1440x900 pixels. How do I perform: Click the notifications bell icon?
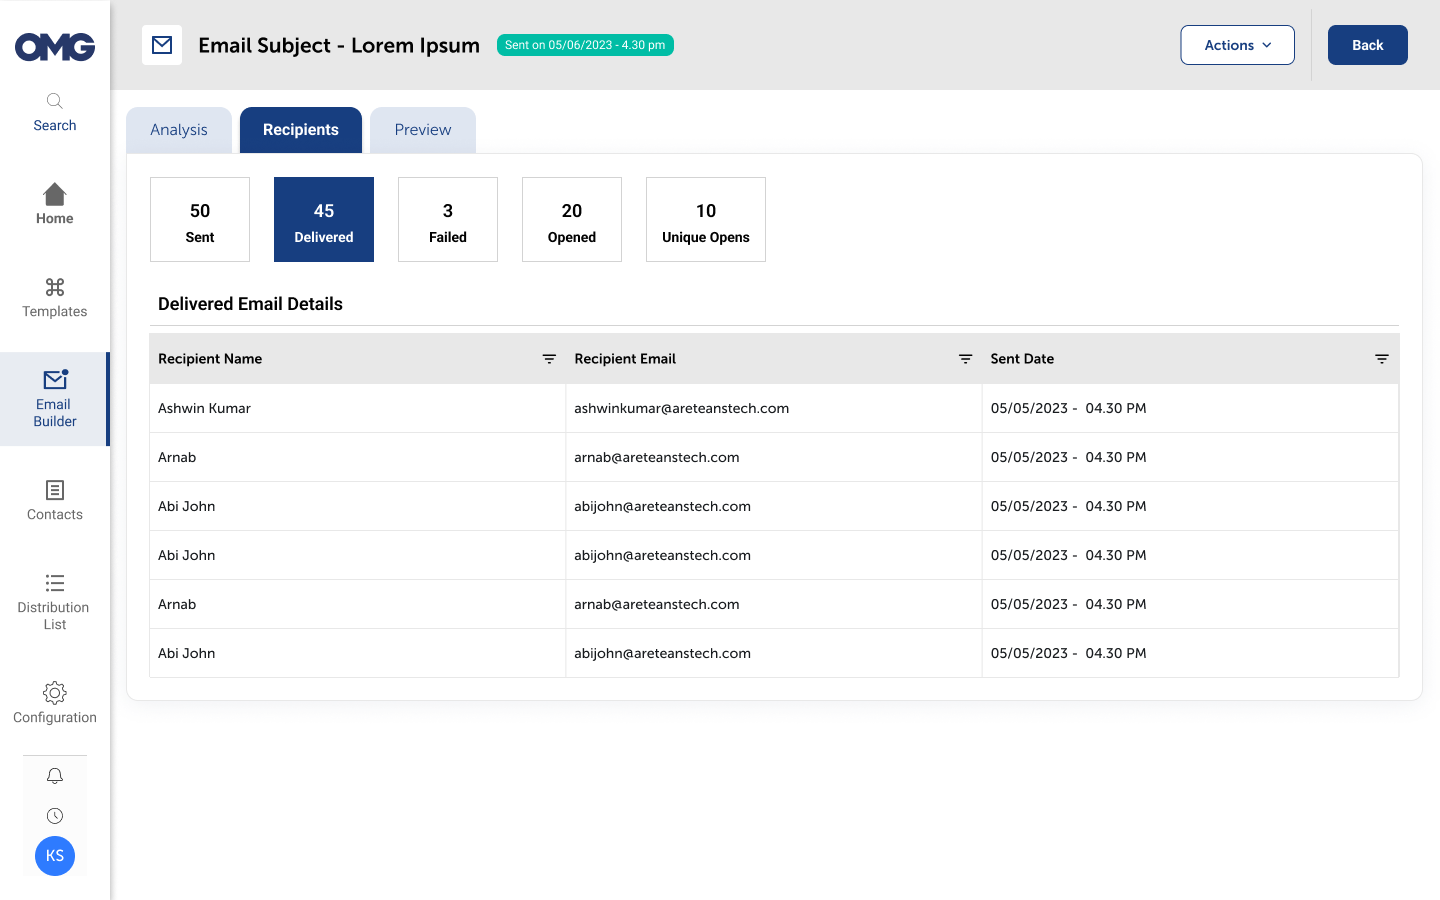(55, 776)
